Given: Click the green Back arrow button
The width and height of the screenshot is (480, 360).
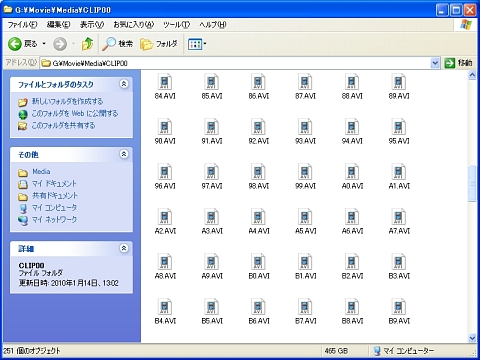Looking at the screenshot, I should point(15,44).
